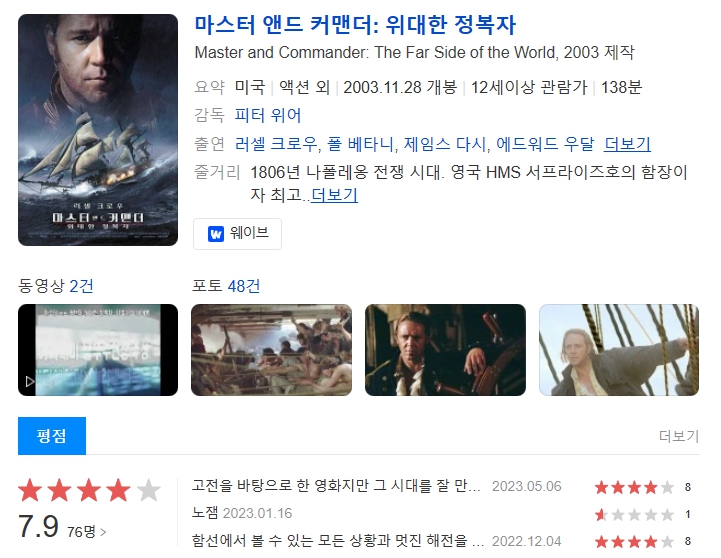Open the movie title link 마스터 앤드 커맨더

click(355, 25)
